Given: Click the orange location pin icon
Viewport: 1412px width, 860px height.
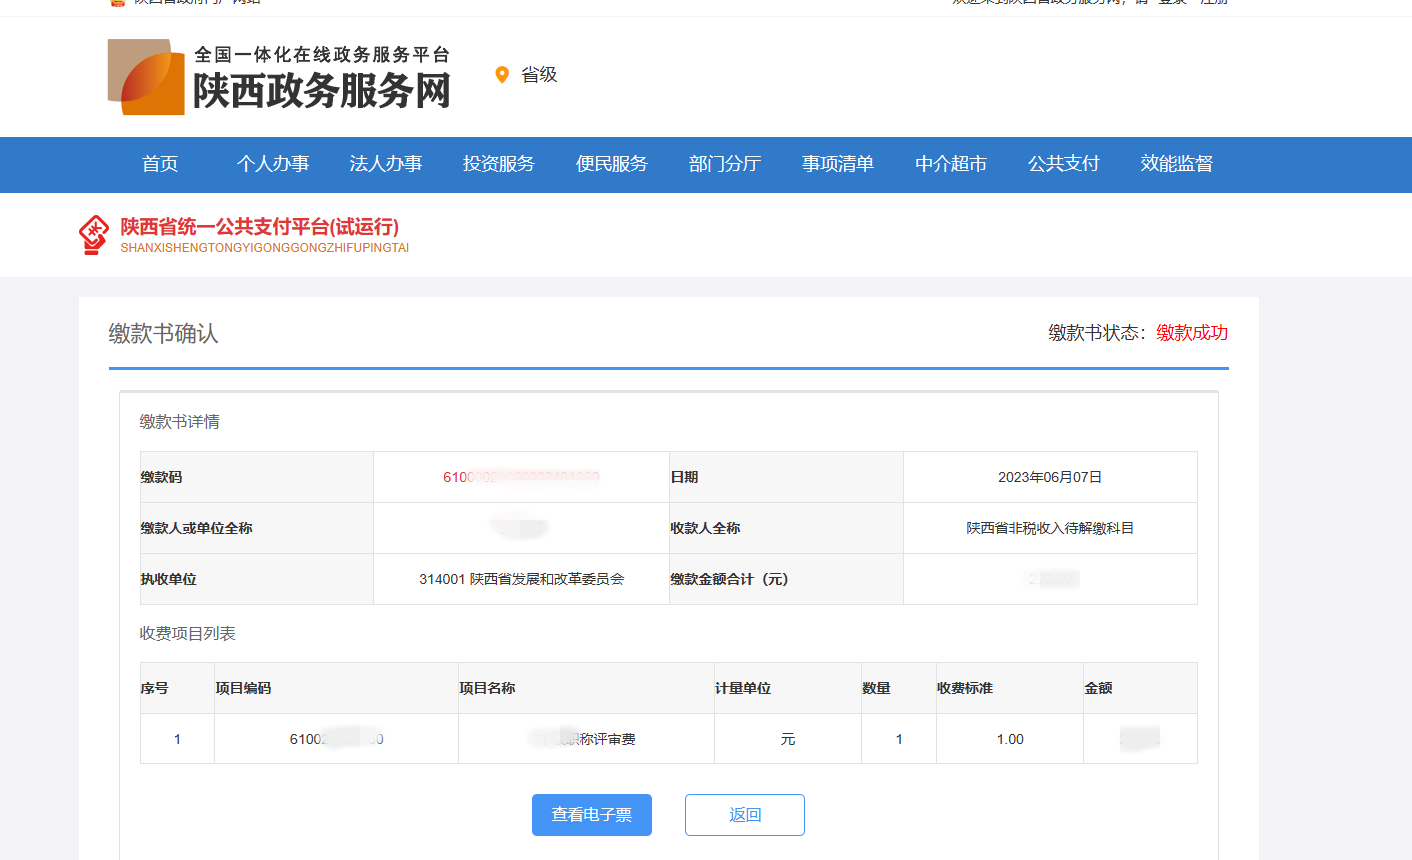Looking at the screenshot, I should click(502, 75).
